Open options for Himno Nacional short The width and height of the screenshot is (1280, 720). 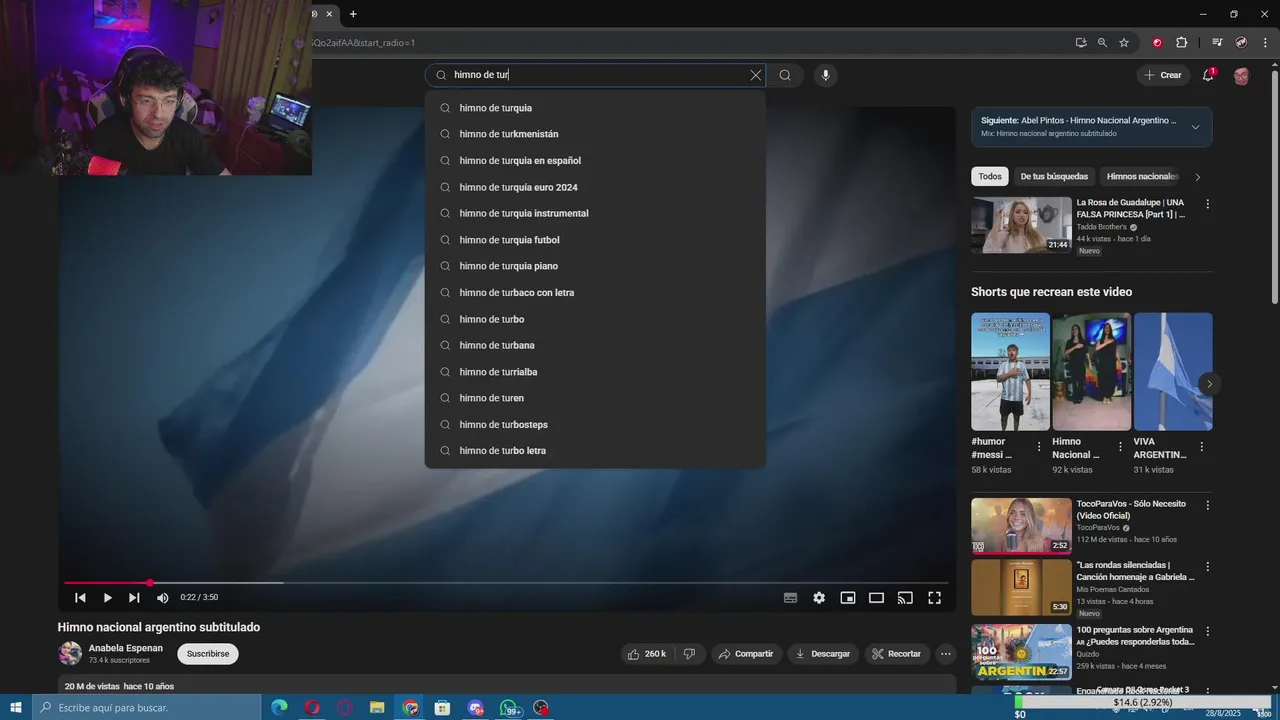point(1120,447)
